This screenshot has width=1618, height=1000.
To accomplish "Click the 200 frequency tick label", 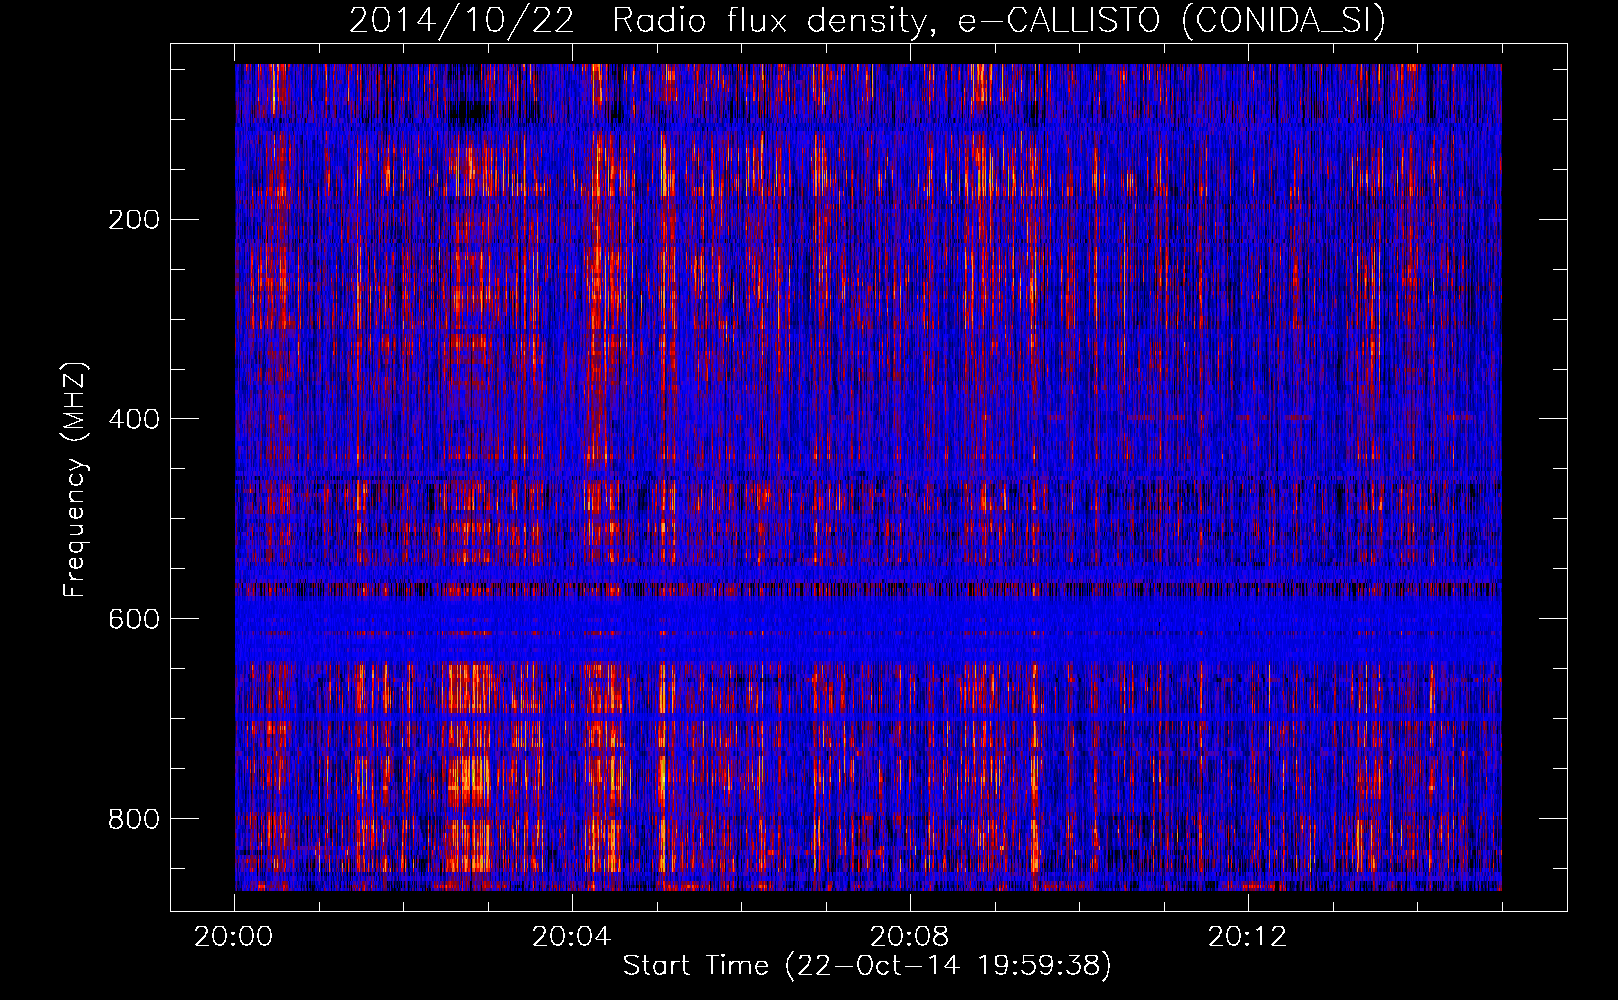I will pyautogui.click(x=134, y=219).
